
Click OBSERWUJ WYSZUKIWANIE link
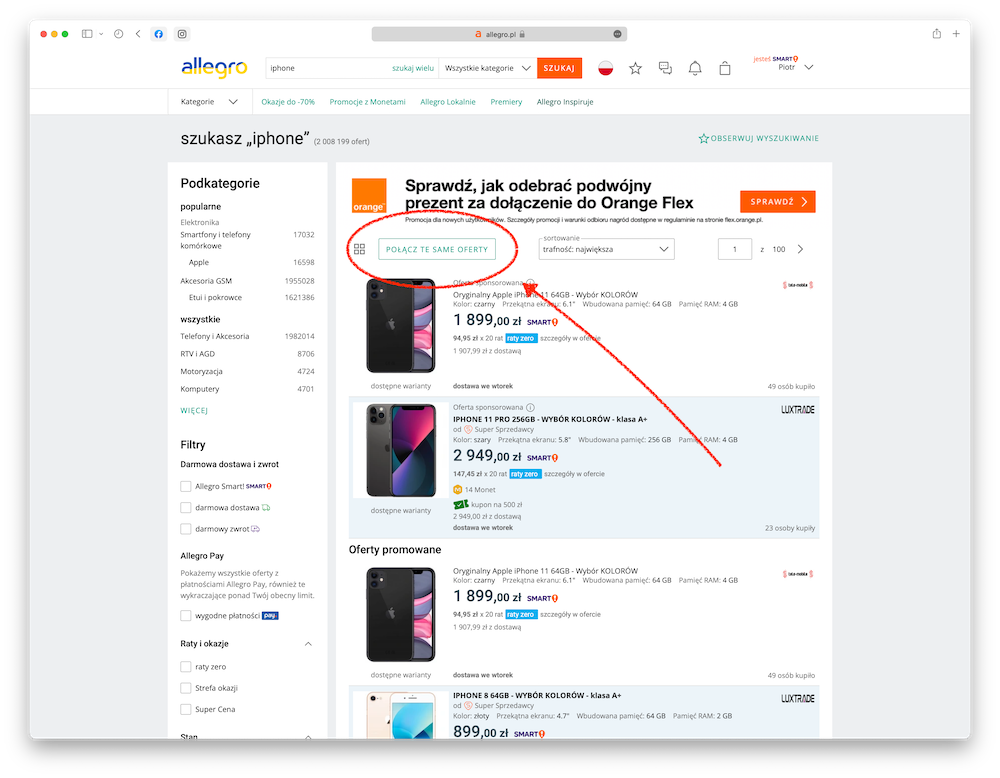pyautogui.click(x=758, y=138)
